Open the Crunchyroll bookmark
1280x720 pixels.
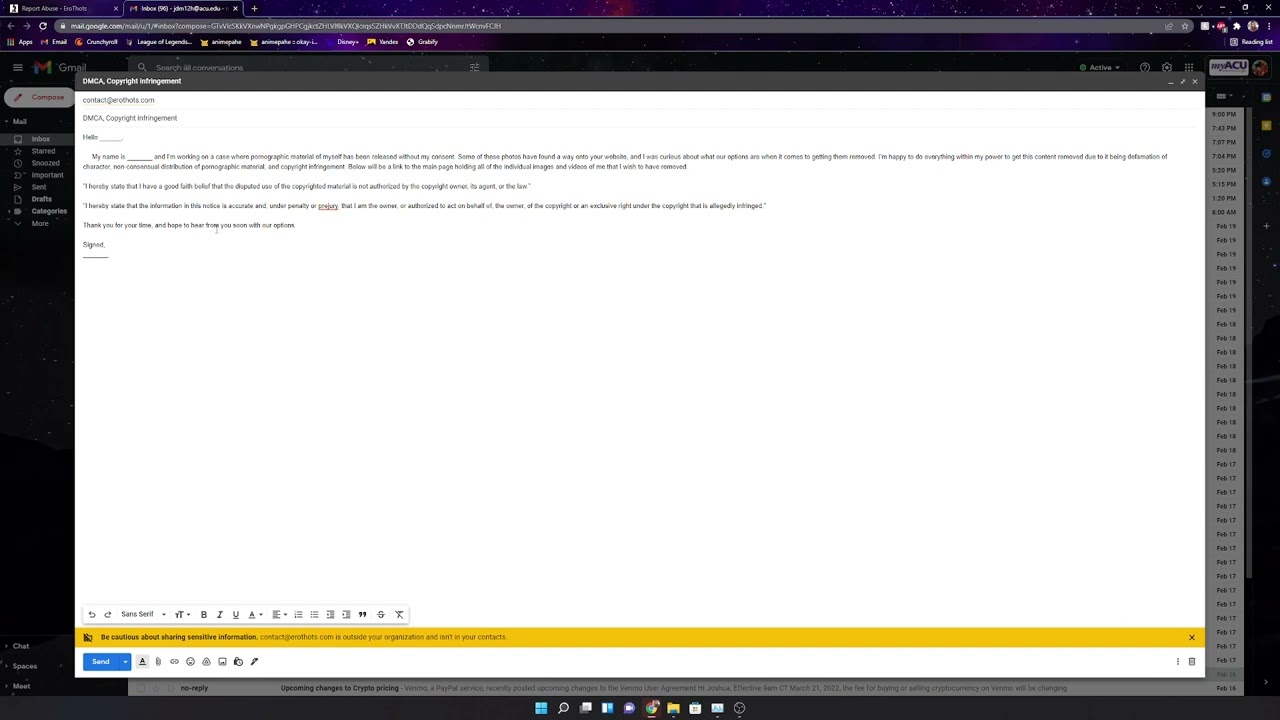(x=97, y=42)
